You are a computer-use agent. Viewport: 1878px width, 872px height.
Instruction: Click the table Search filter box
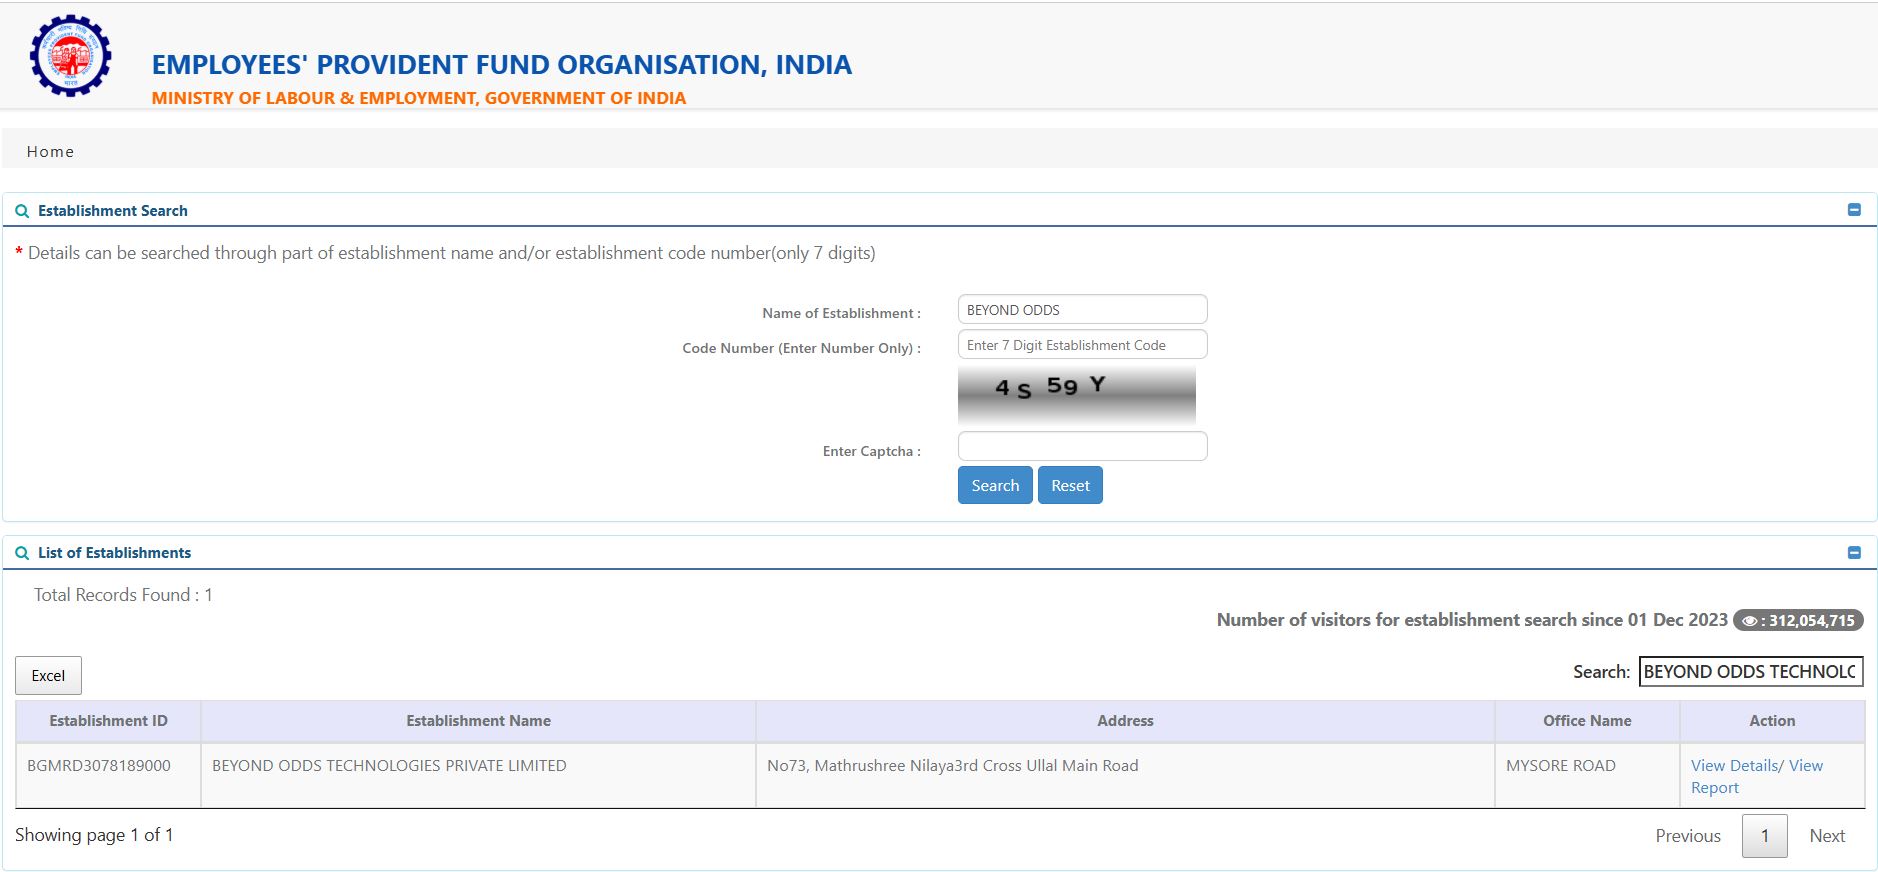[x=1750, y=672]
